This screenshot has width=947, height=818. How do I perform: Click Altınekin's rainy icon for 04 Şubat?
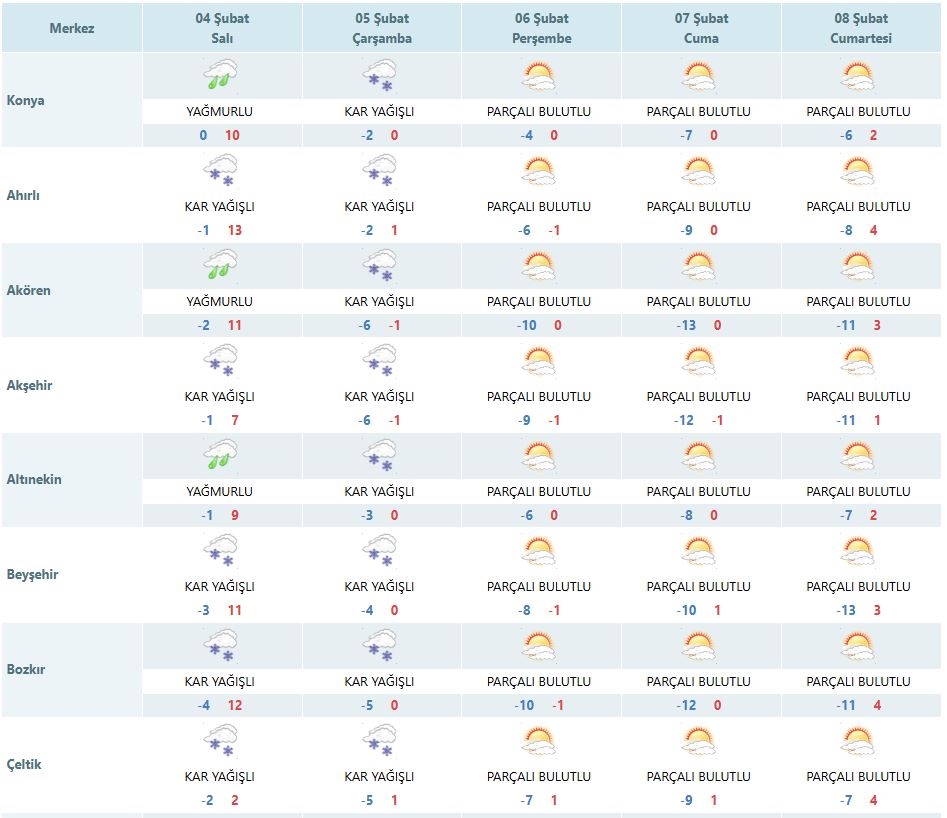click(220, 456)
